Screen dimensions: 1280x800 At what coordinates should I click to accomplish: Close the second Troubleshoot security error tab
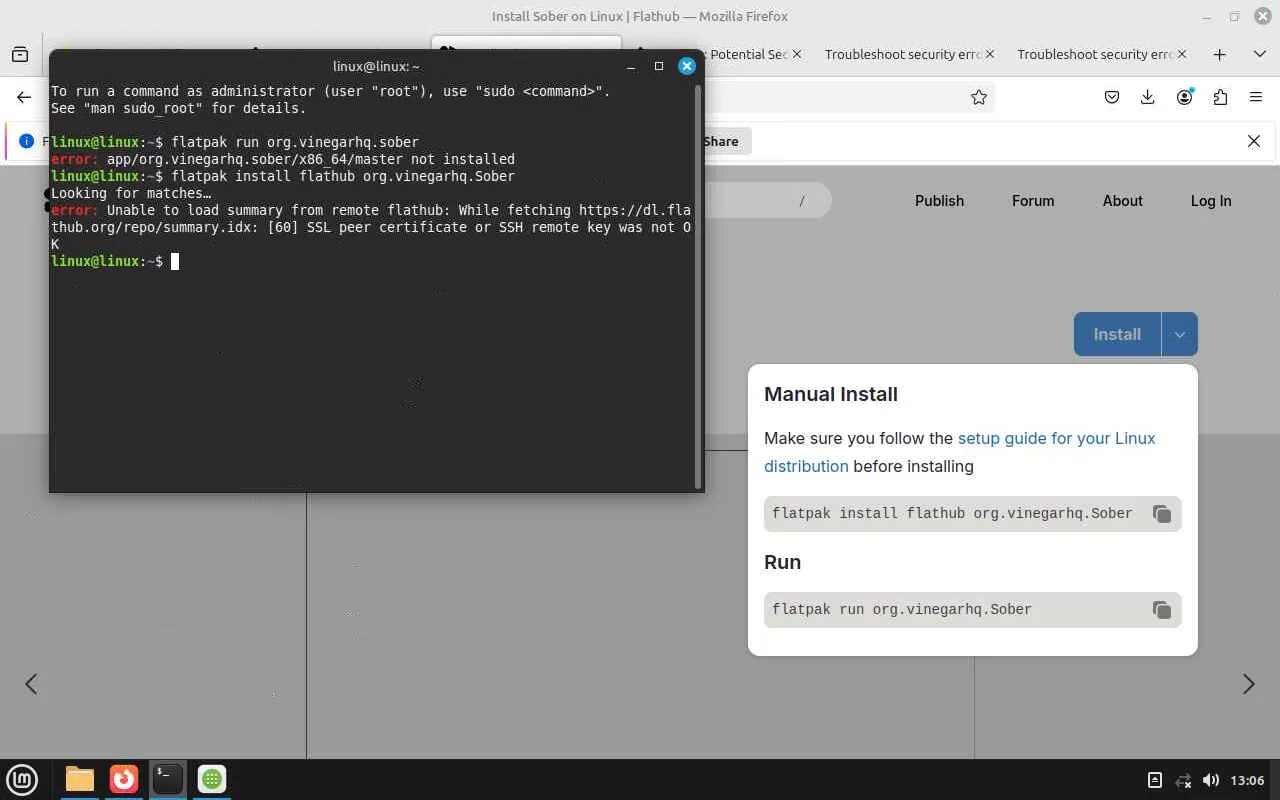1183,54
